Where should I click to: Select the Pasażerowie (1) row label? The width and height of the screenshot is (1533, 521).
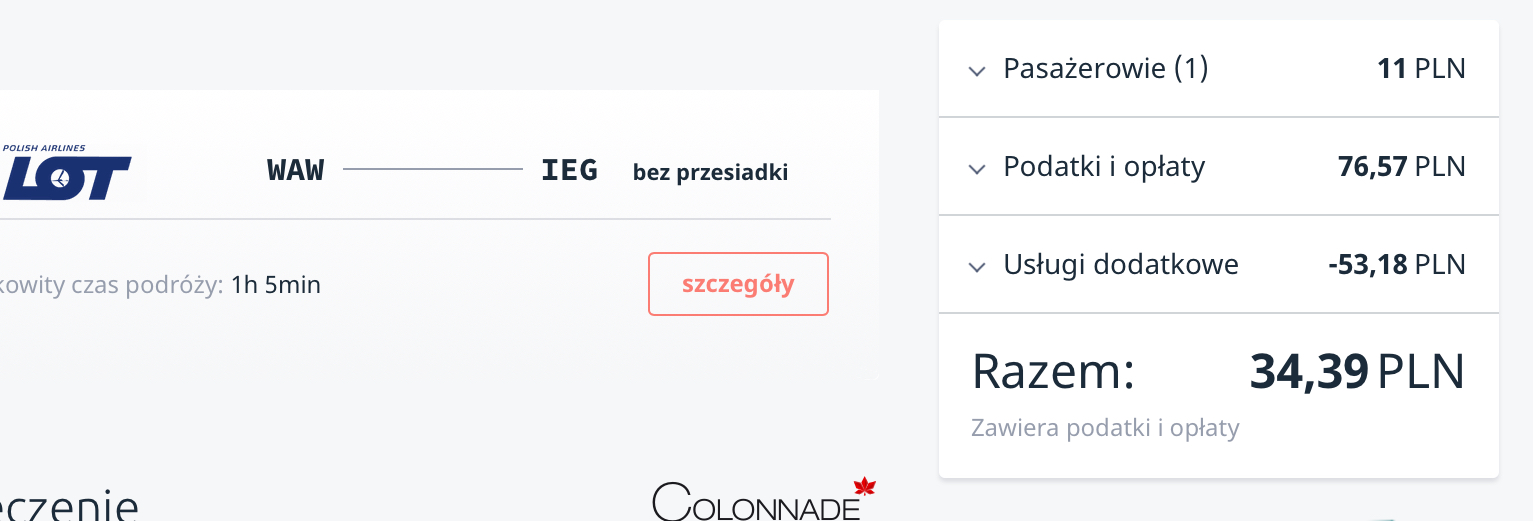click(1106, 69)
